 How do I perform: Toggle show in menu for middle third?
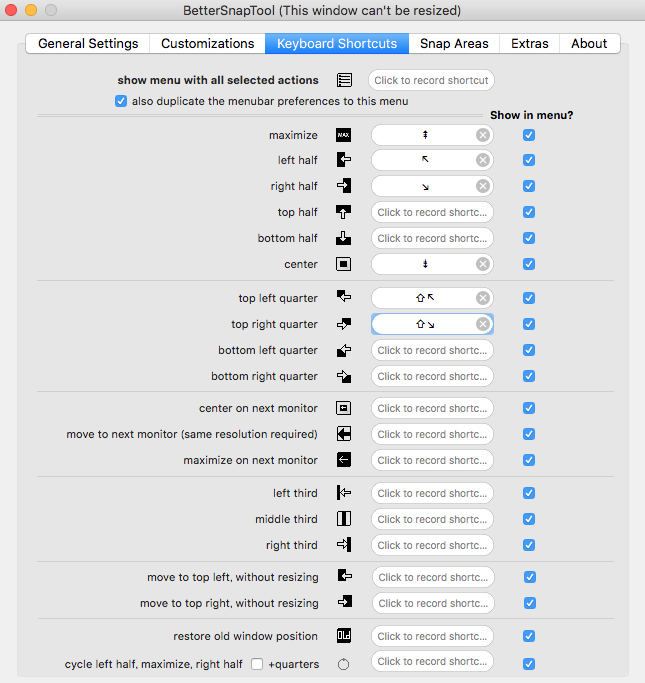pyautogui.click(x=529, y=519)
